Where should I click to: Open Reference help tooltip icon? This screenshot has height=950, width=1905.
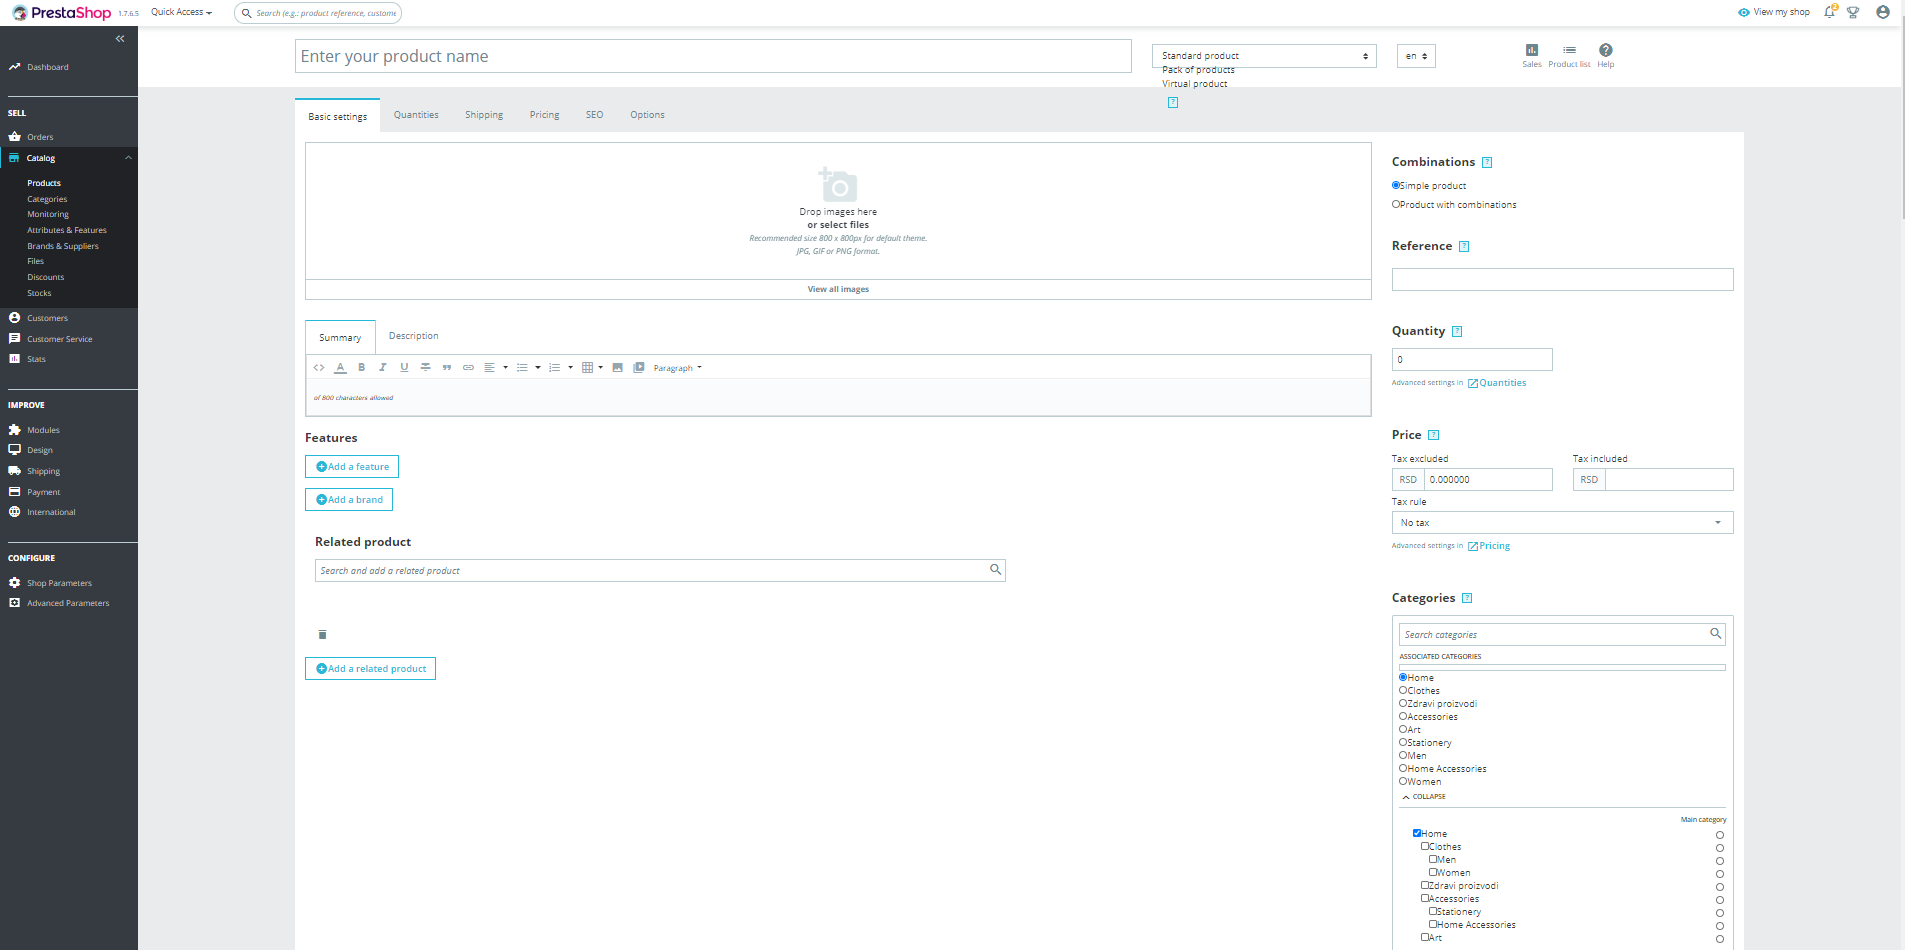coord(1464,246)
